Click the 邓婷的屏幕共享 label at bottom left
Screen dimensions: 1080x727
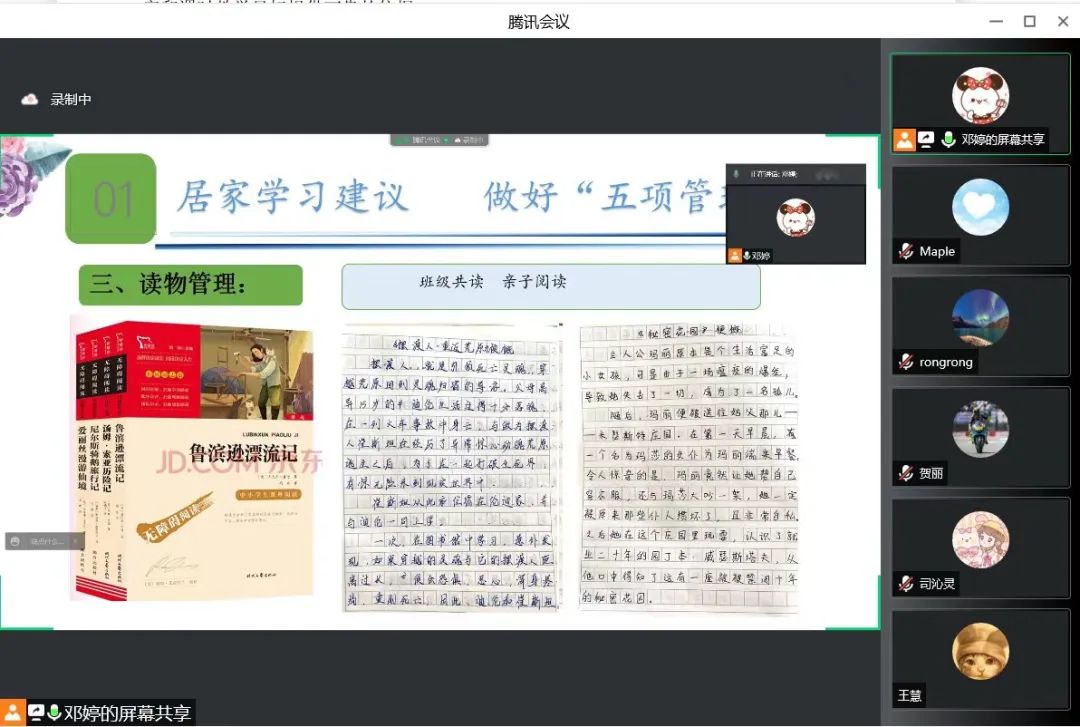click(127, 713)
